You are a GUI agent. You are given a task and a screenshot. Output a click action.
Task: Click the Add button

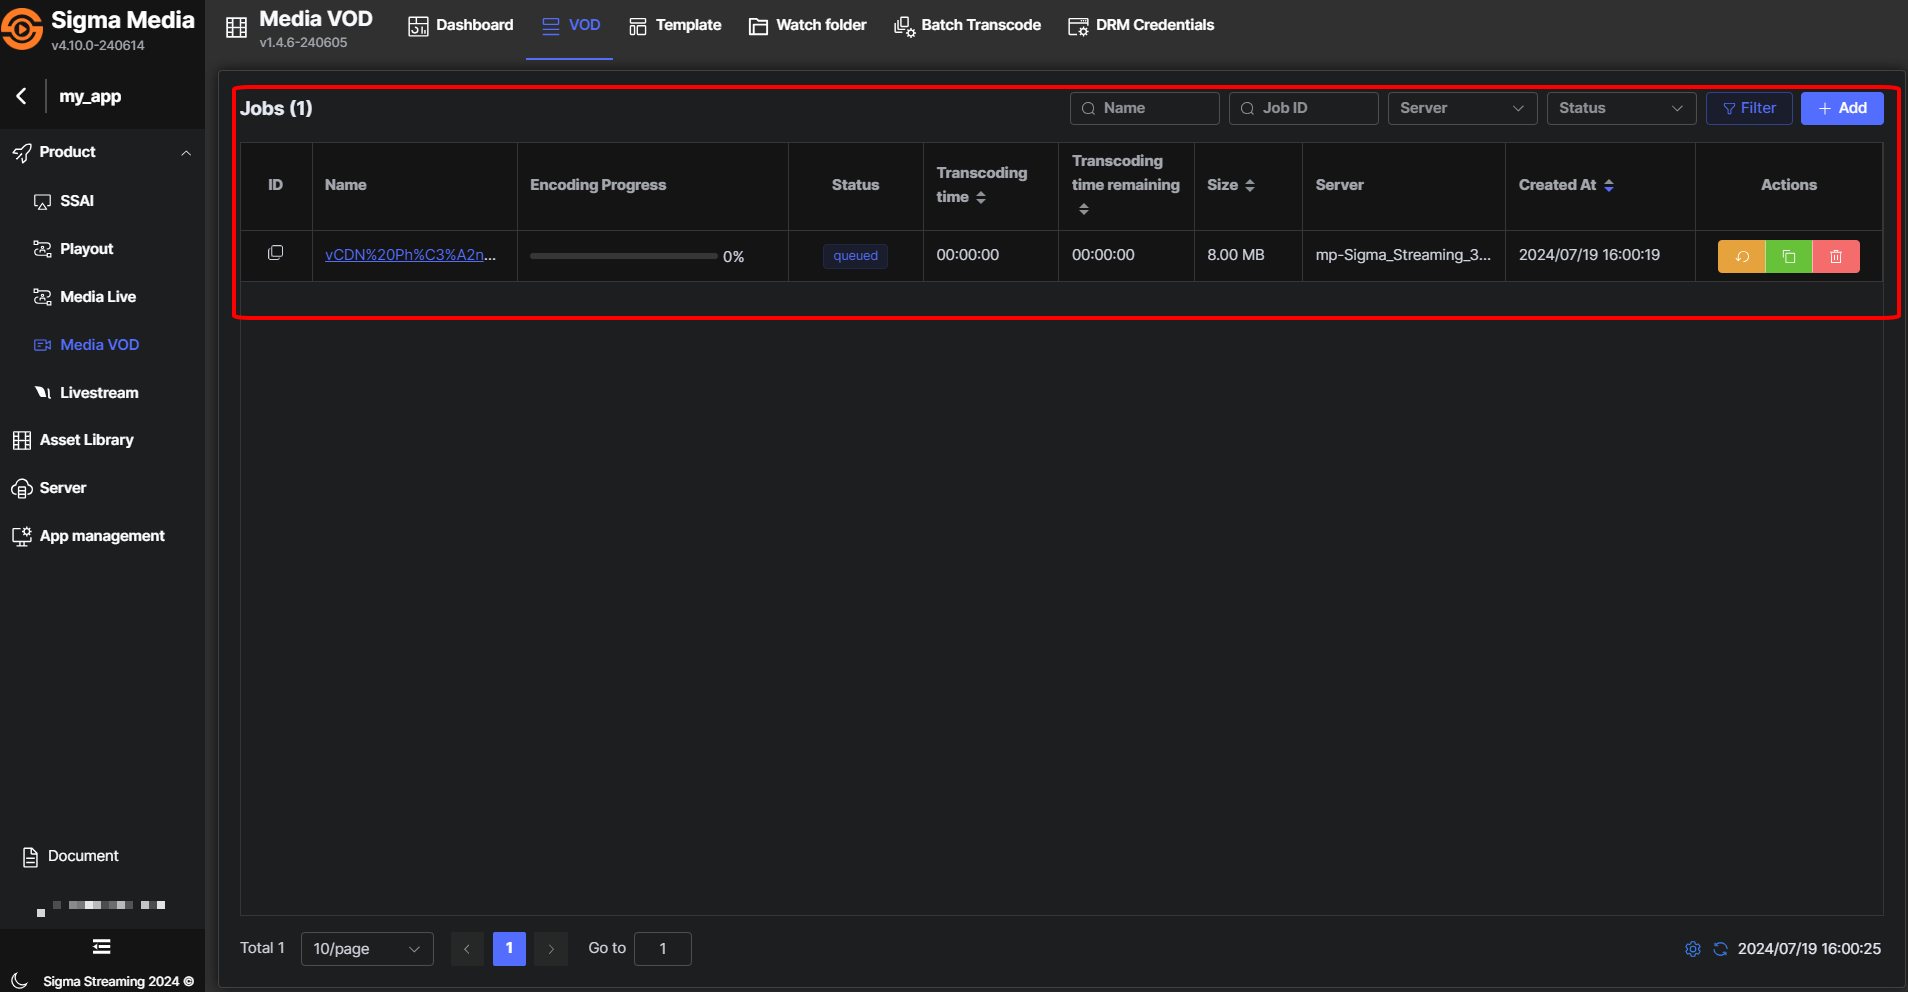(x=1841, y=108)
